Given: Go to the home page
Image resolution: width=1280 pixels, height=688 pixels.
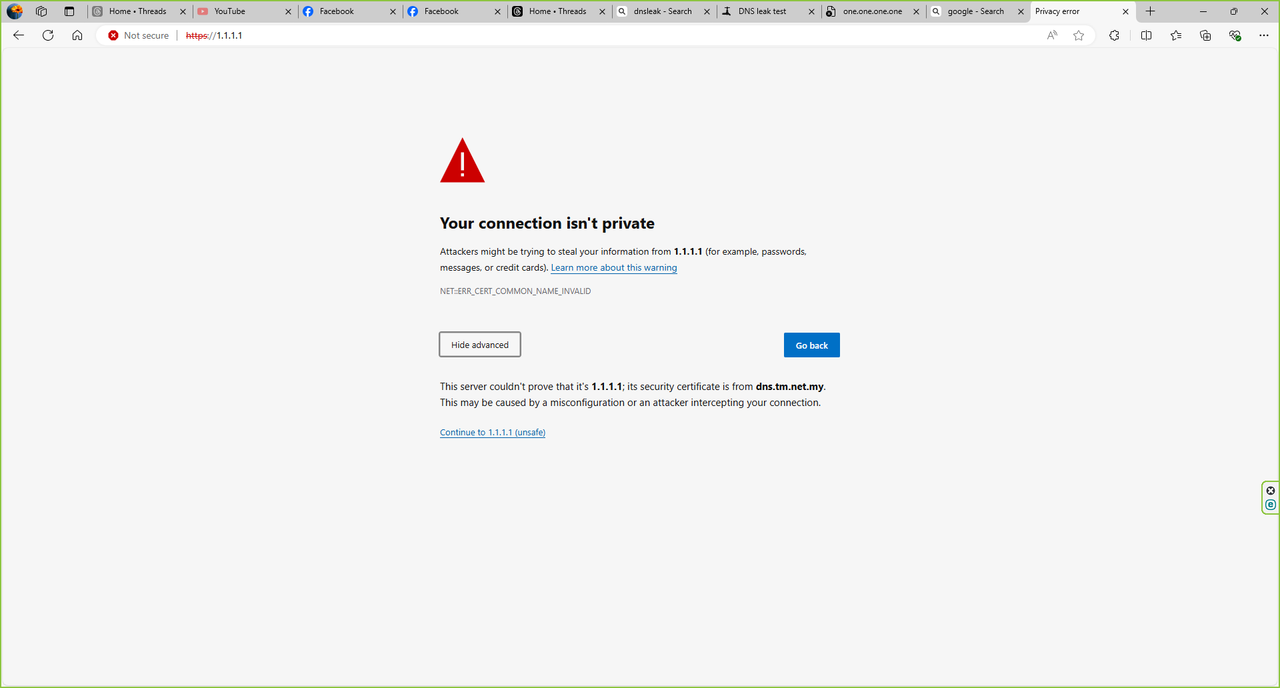Looking at the screenshot, I should (x=77, y=35).
